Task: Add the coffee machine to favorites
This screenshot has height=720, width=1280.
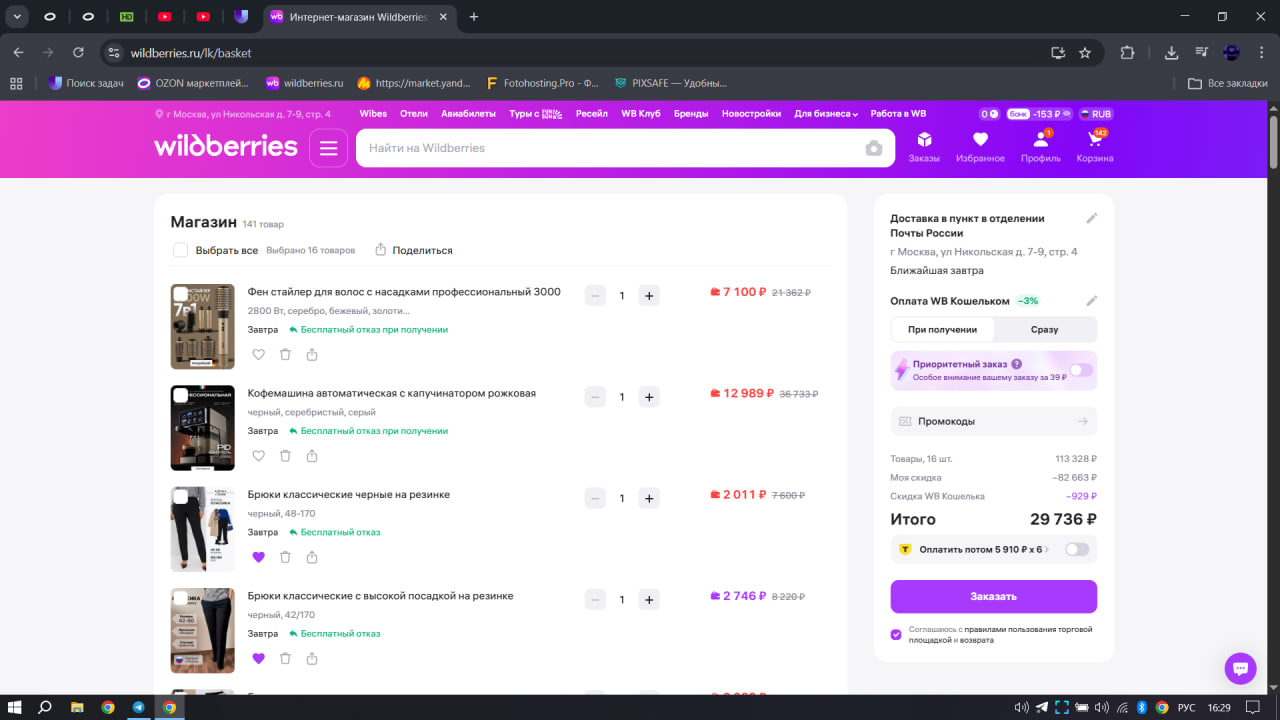Action: [x=258, y=456]
